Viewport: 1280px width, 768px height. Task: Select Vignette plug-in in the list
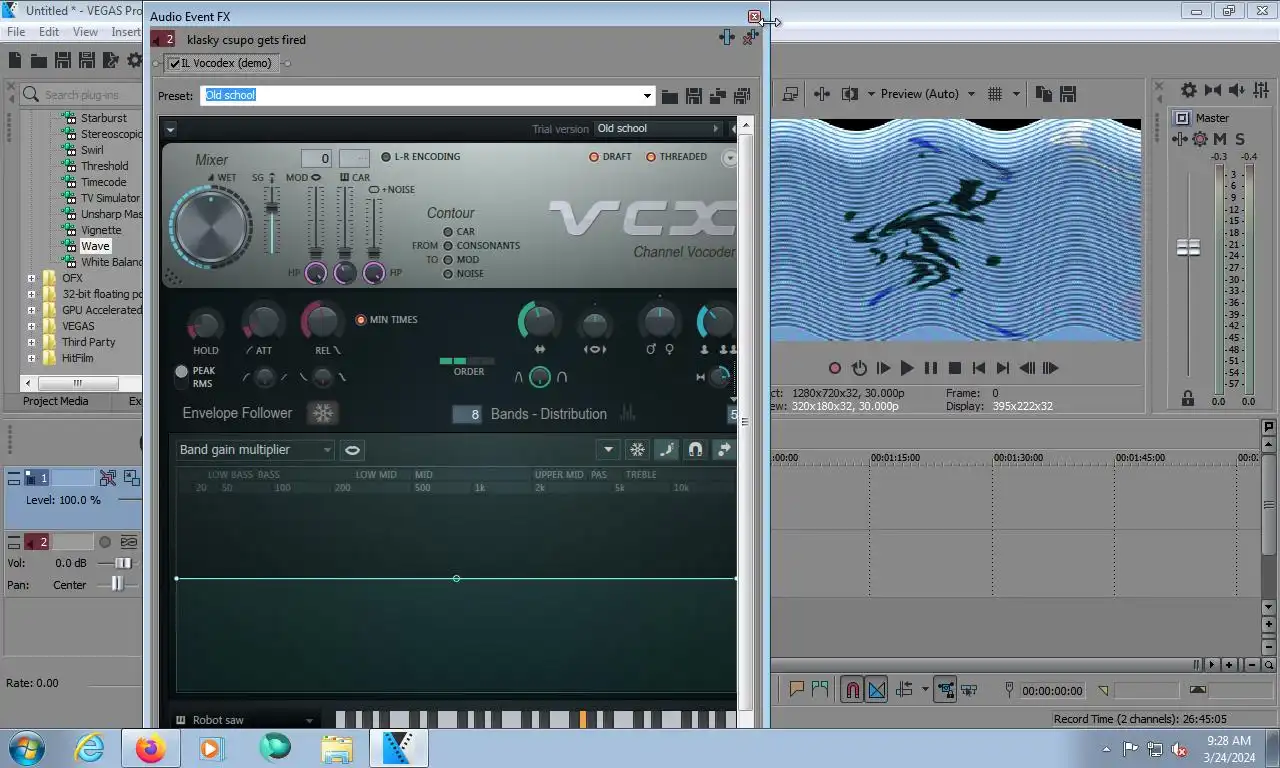click(101, 230)
